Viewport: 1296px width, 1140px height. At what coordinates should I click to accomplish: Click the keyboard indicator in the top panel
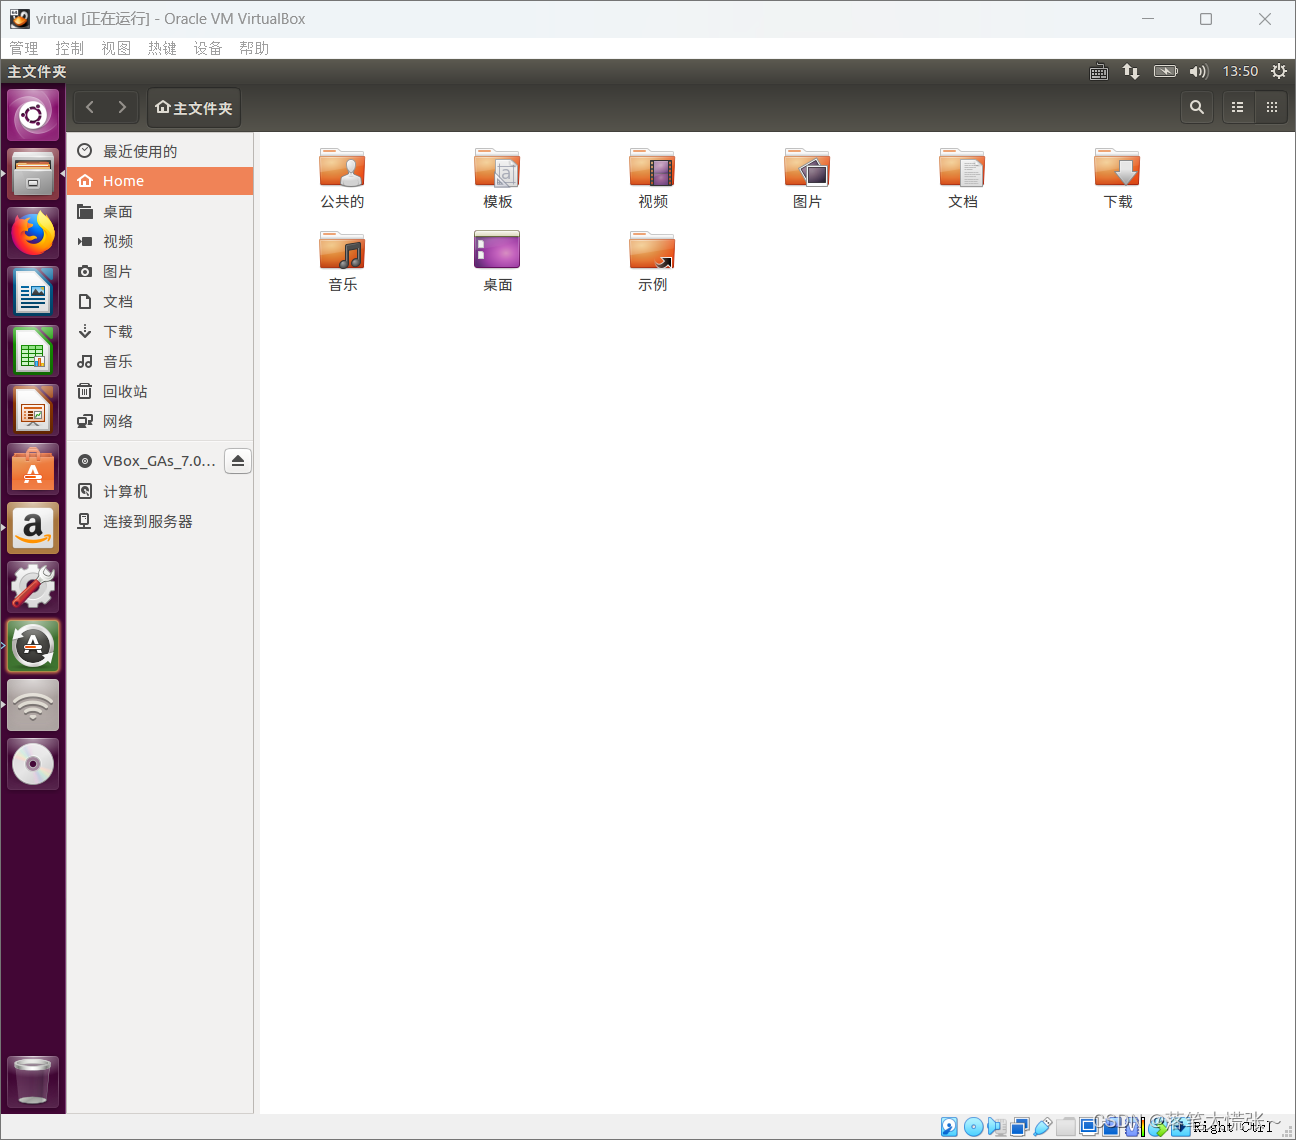[1098, 71]
